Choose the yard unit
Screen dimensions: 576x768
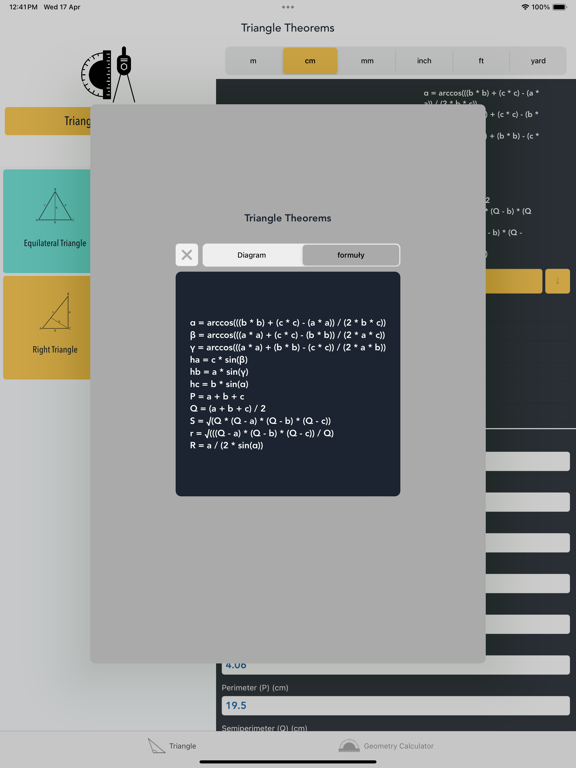(538, 61)
